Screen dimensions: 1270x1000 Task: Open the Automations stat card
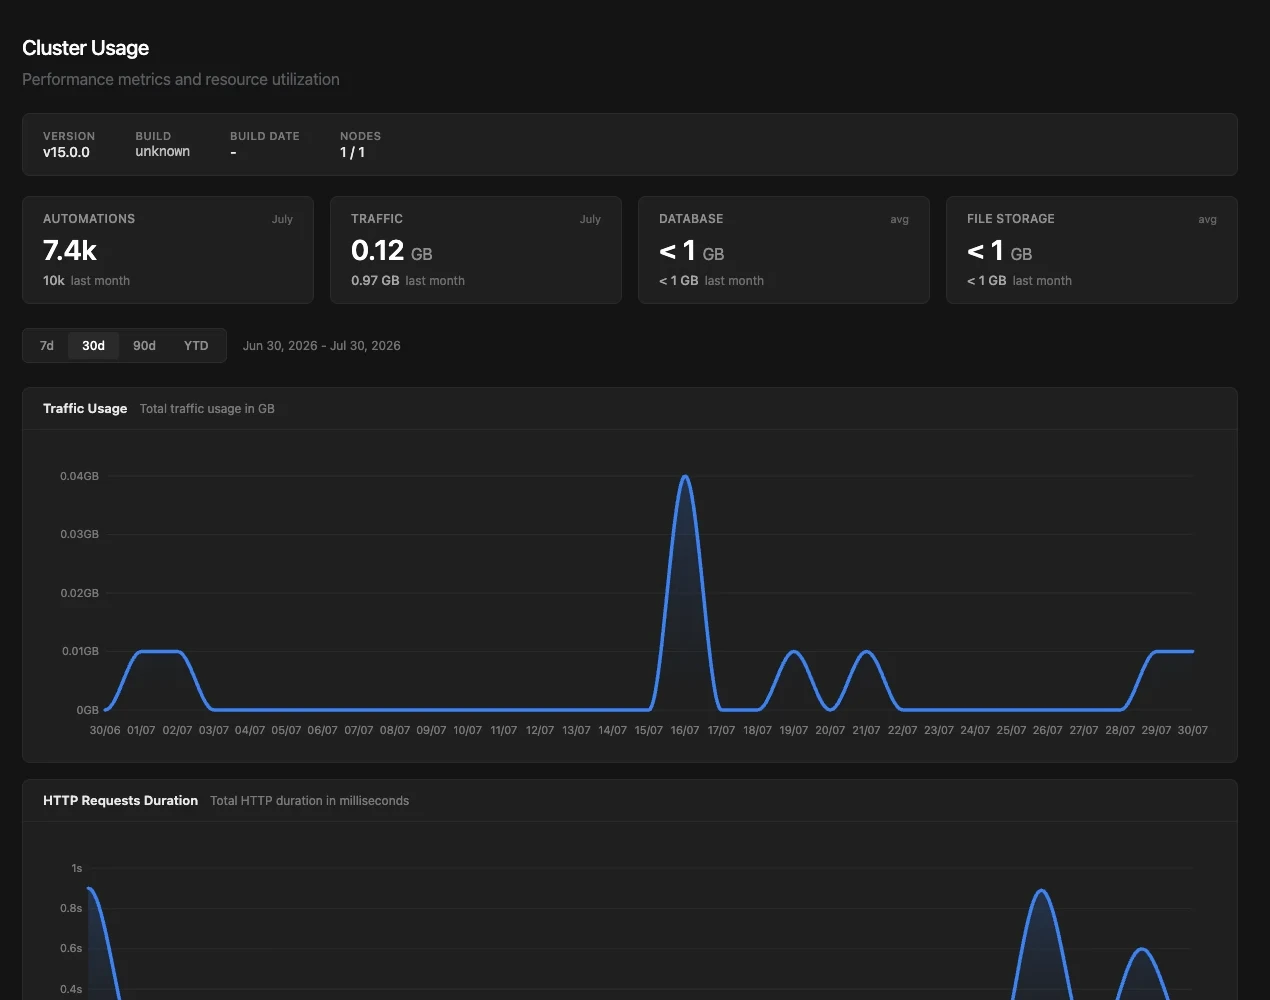tap(168, 250)
